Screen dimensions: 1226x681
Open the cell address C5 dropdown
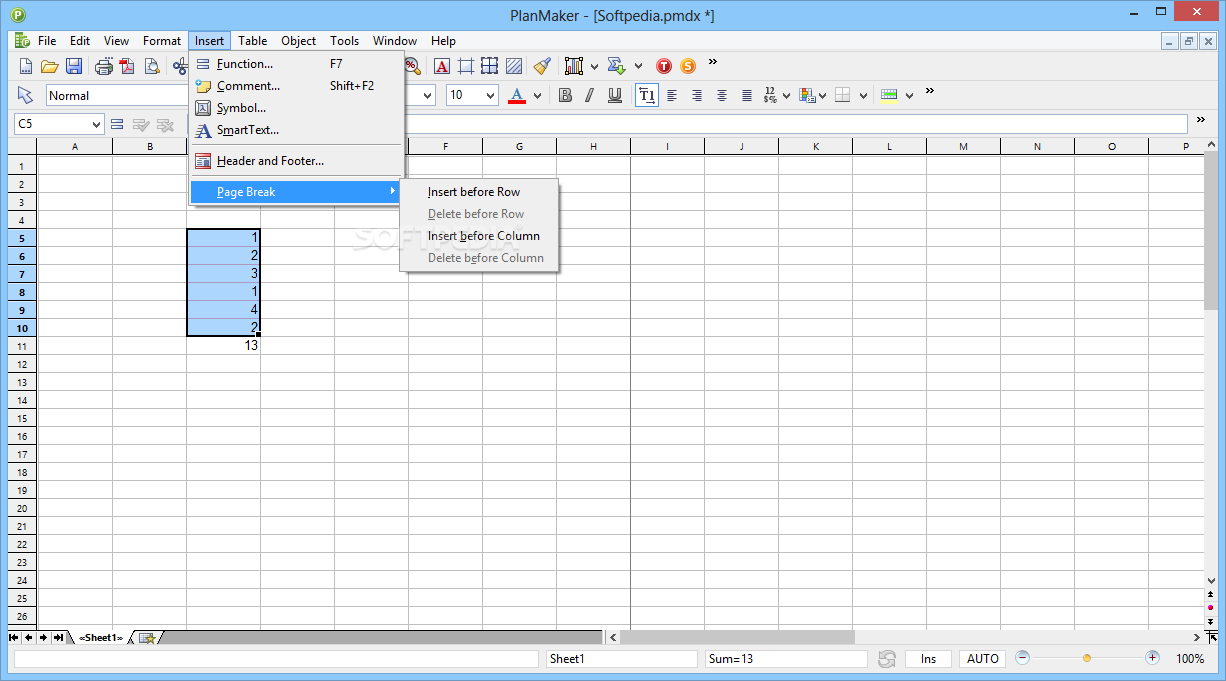pos(97,124)
